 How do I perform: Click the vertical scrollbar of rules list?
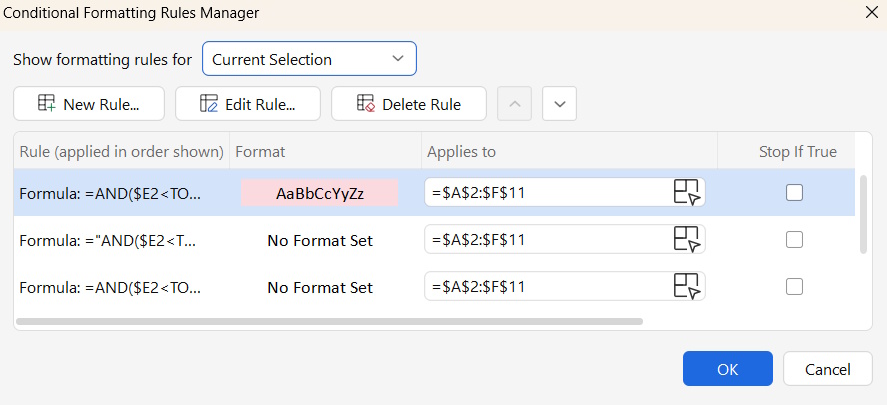(863, 214)
